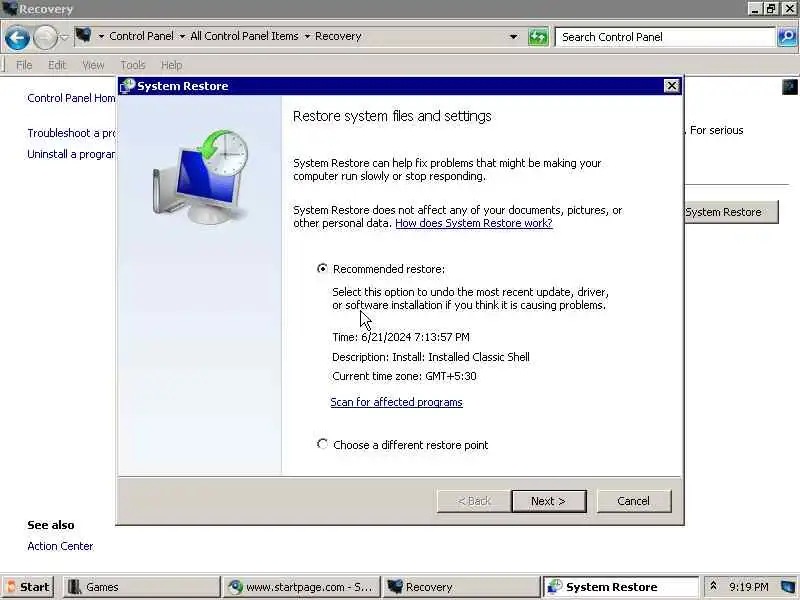The width and height of the screenshot is (800, 600).
Task: Switch to Recovery taskbar item
Action: [461, 587]
